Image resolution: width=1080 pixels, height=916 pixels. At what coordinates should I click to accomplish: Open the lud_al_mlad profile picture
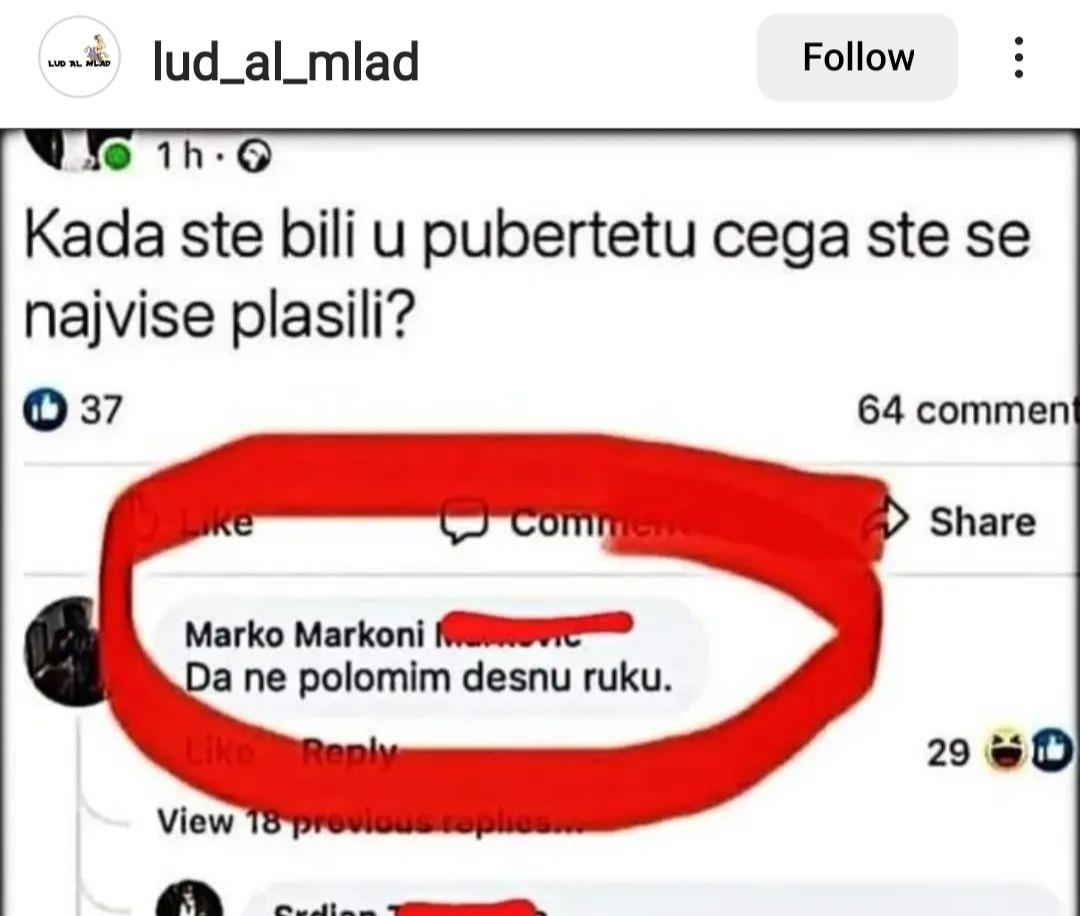[79, 57]
